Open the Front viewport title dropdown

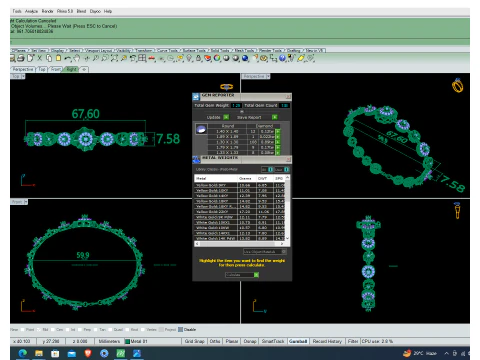[x=26, y=202]
